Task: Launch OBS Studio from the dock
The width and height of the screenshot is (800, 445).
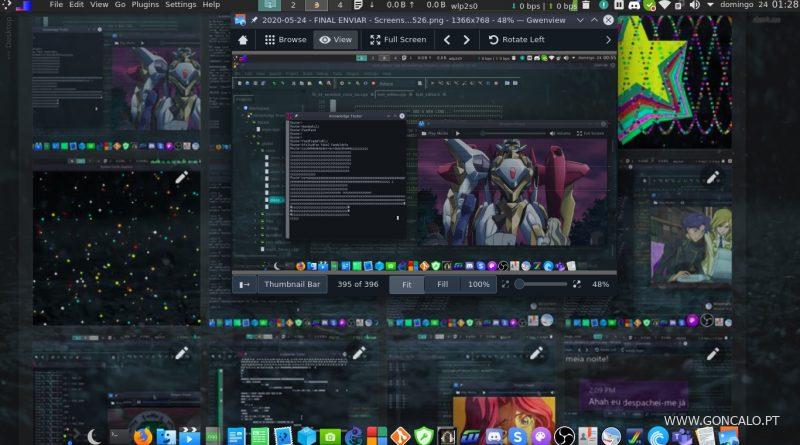Action: point(564,437)
